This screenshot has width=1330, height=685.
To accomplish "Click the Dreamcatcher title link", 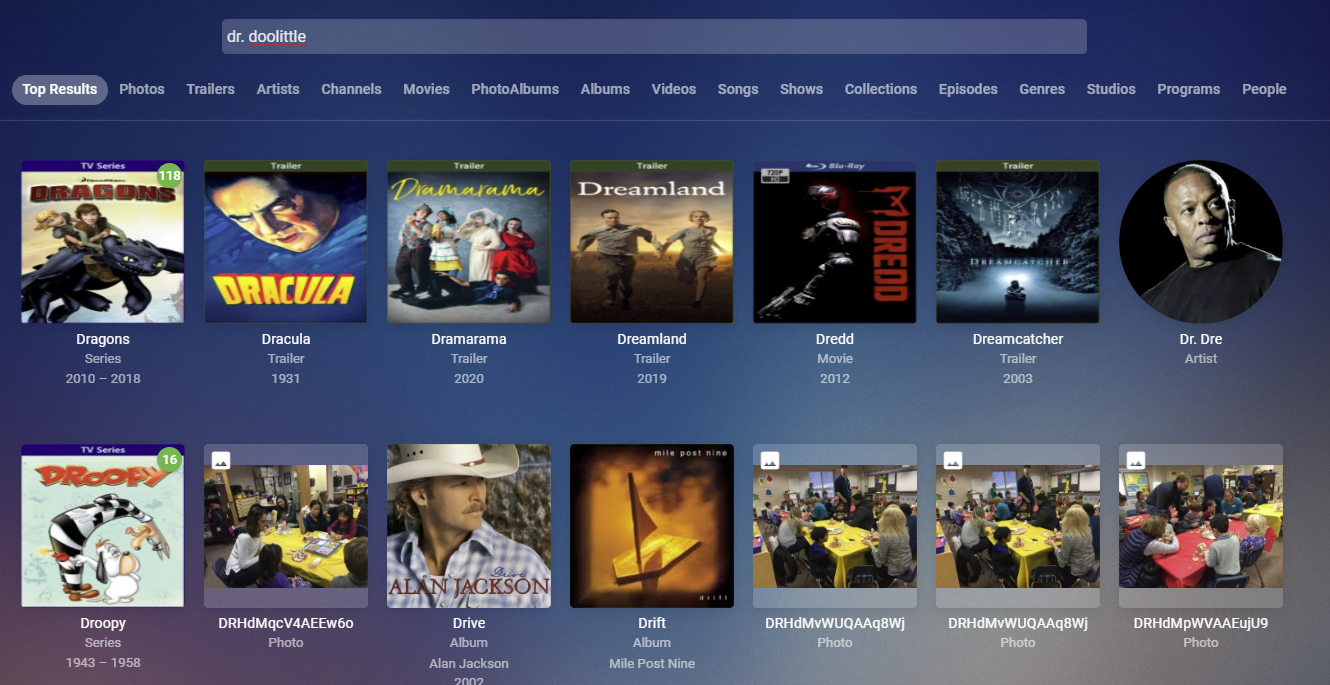I will (x=1018, y=339).
